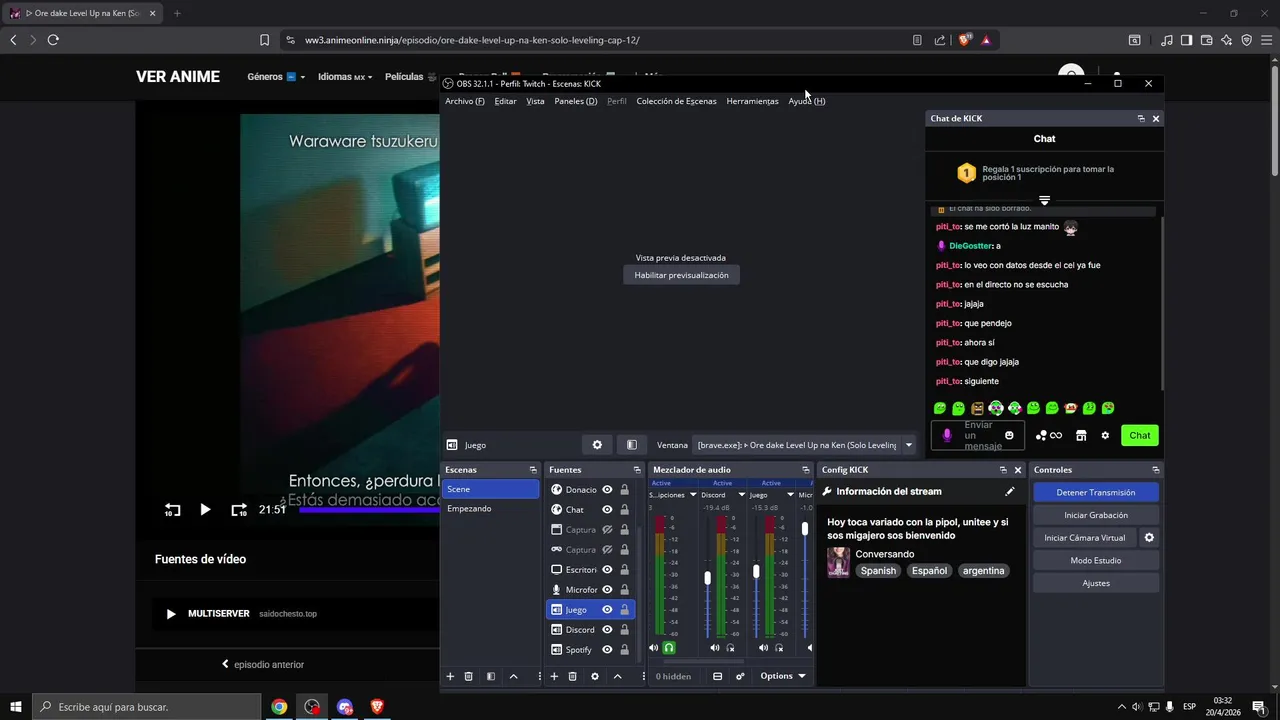Open OBS Ajustes settings button
The width and height of the screenshot is (1280, 720).
click(1096, 583)
